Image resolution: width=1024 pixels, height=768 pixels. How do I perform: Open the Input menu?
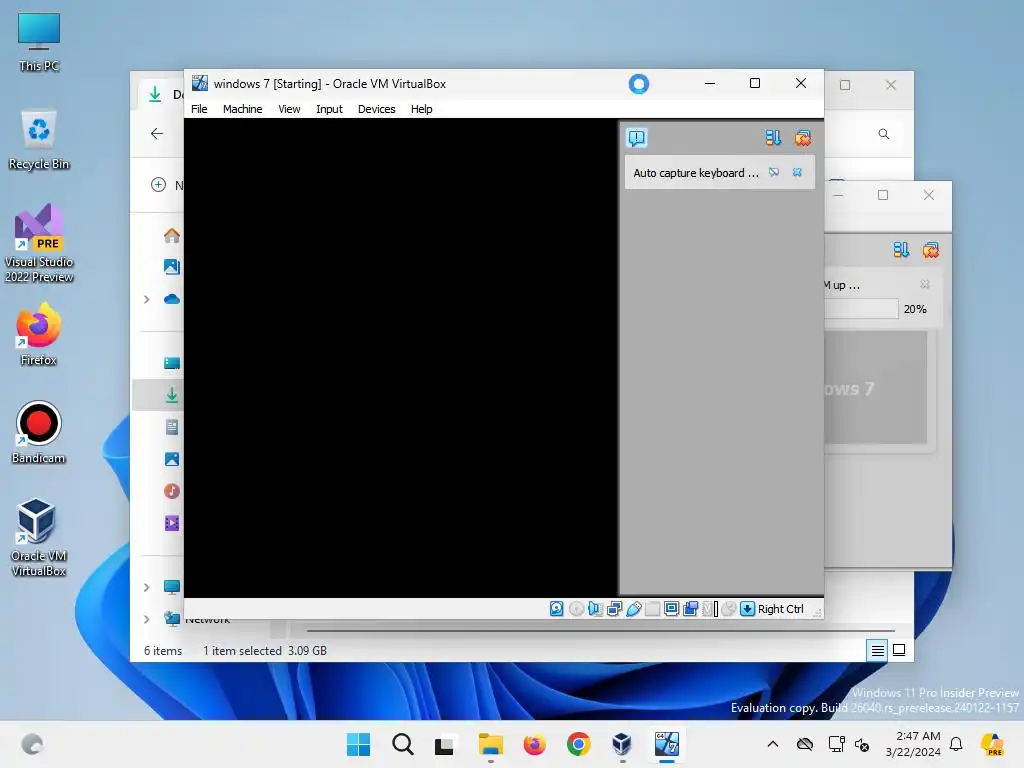(x=329, y=109)
